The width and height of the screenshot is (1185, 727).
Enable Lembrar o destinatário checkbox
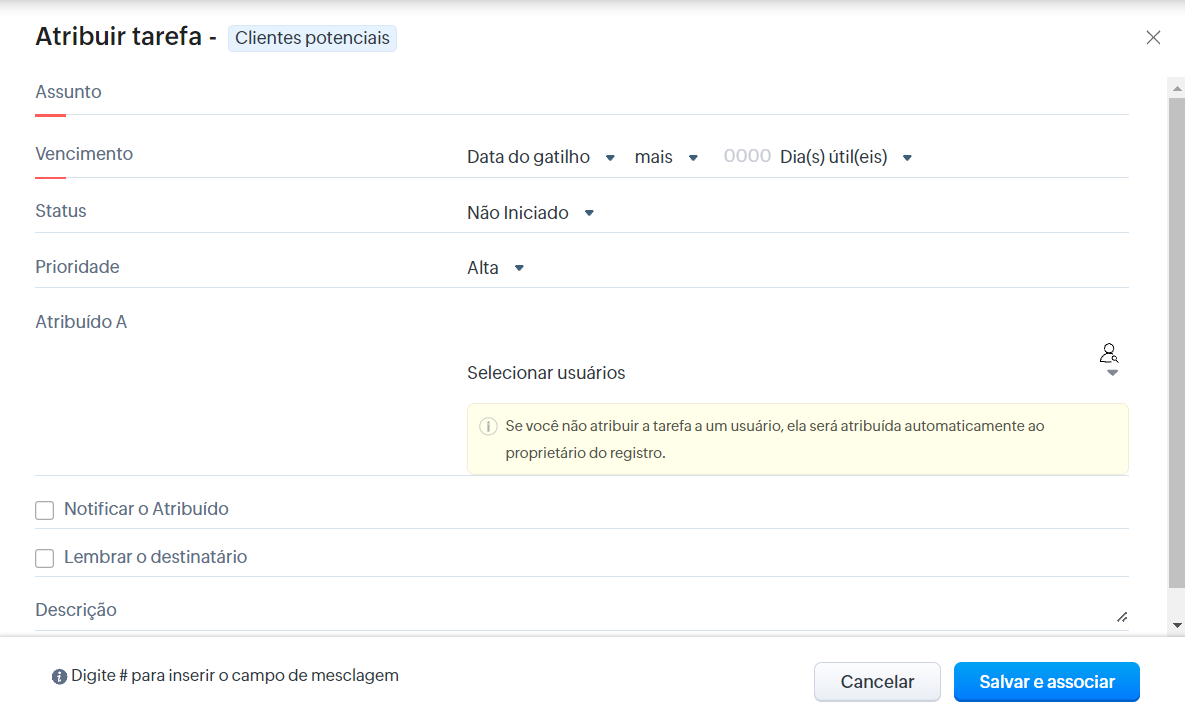45,558
